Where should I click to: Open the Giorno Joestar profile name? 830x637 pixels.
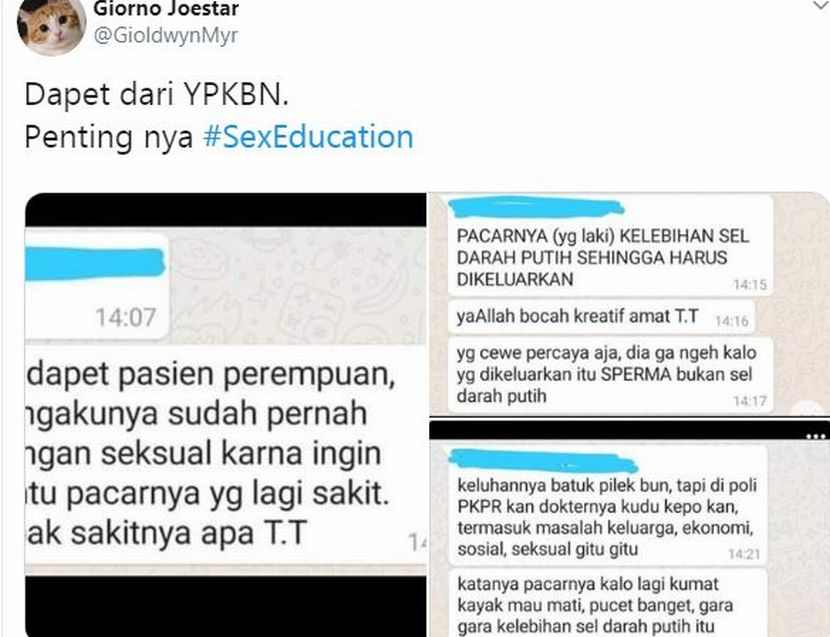[166, 8]
